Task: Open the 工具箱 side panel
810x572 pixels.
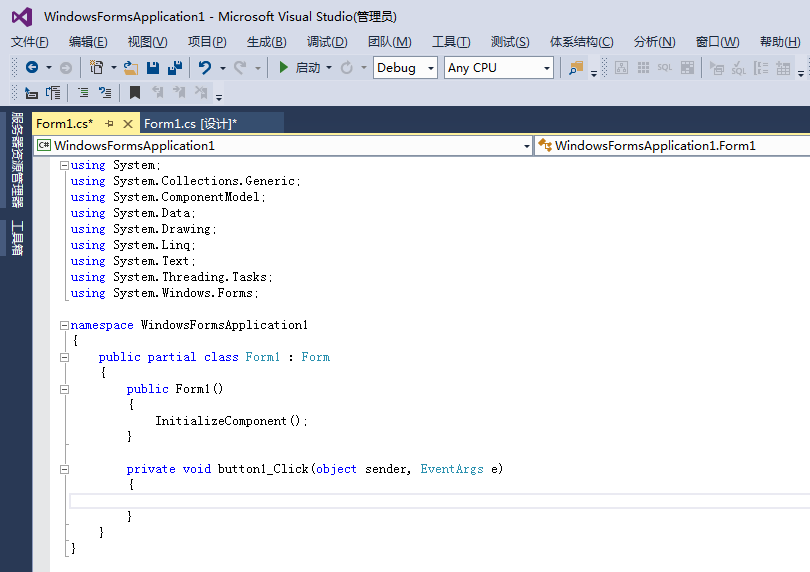Action: tap(17, 238)
